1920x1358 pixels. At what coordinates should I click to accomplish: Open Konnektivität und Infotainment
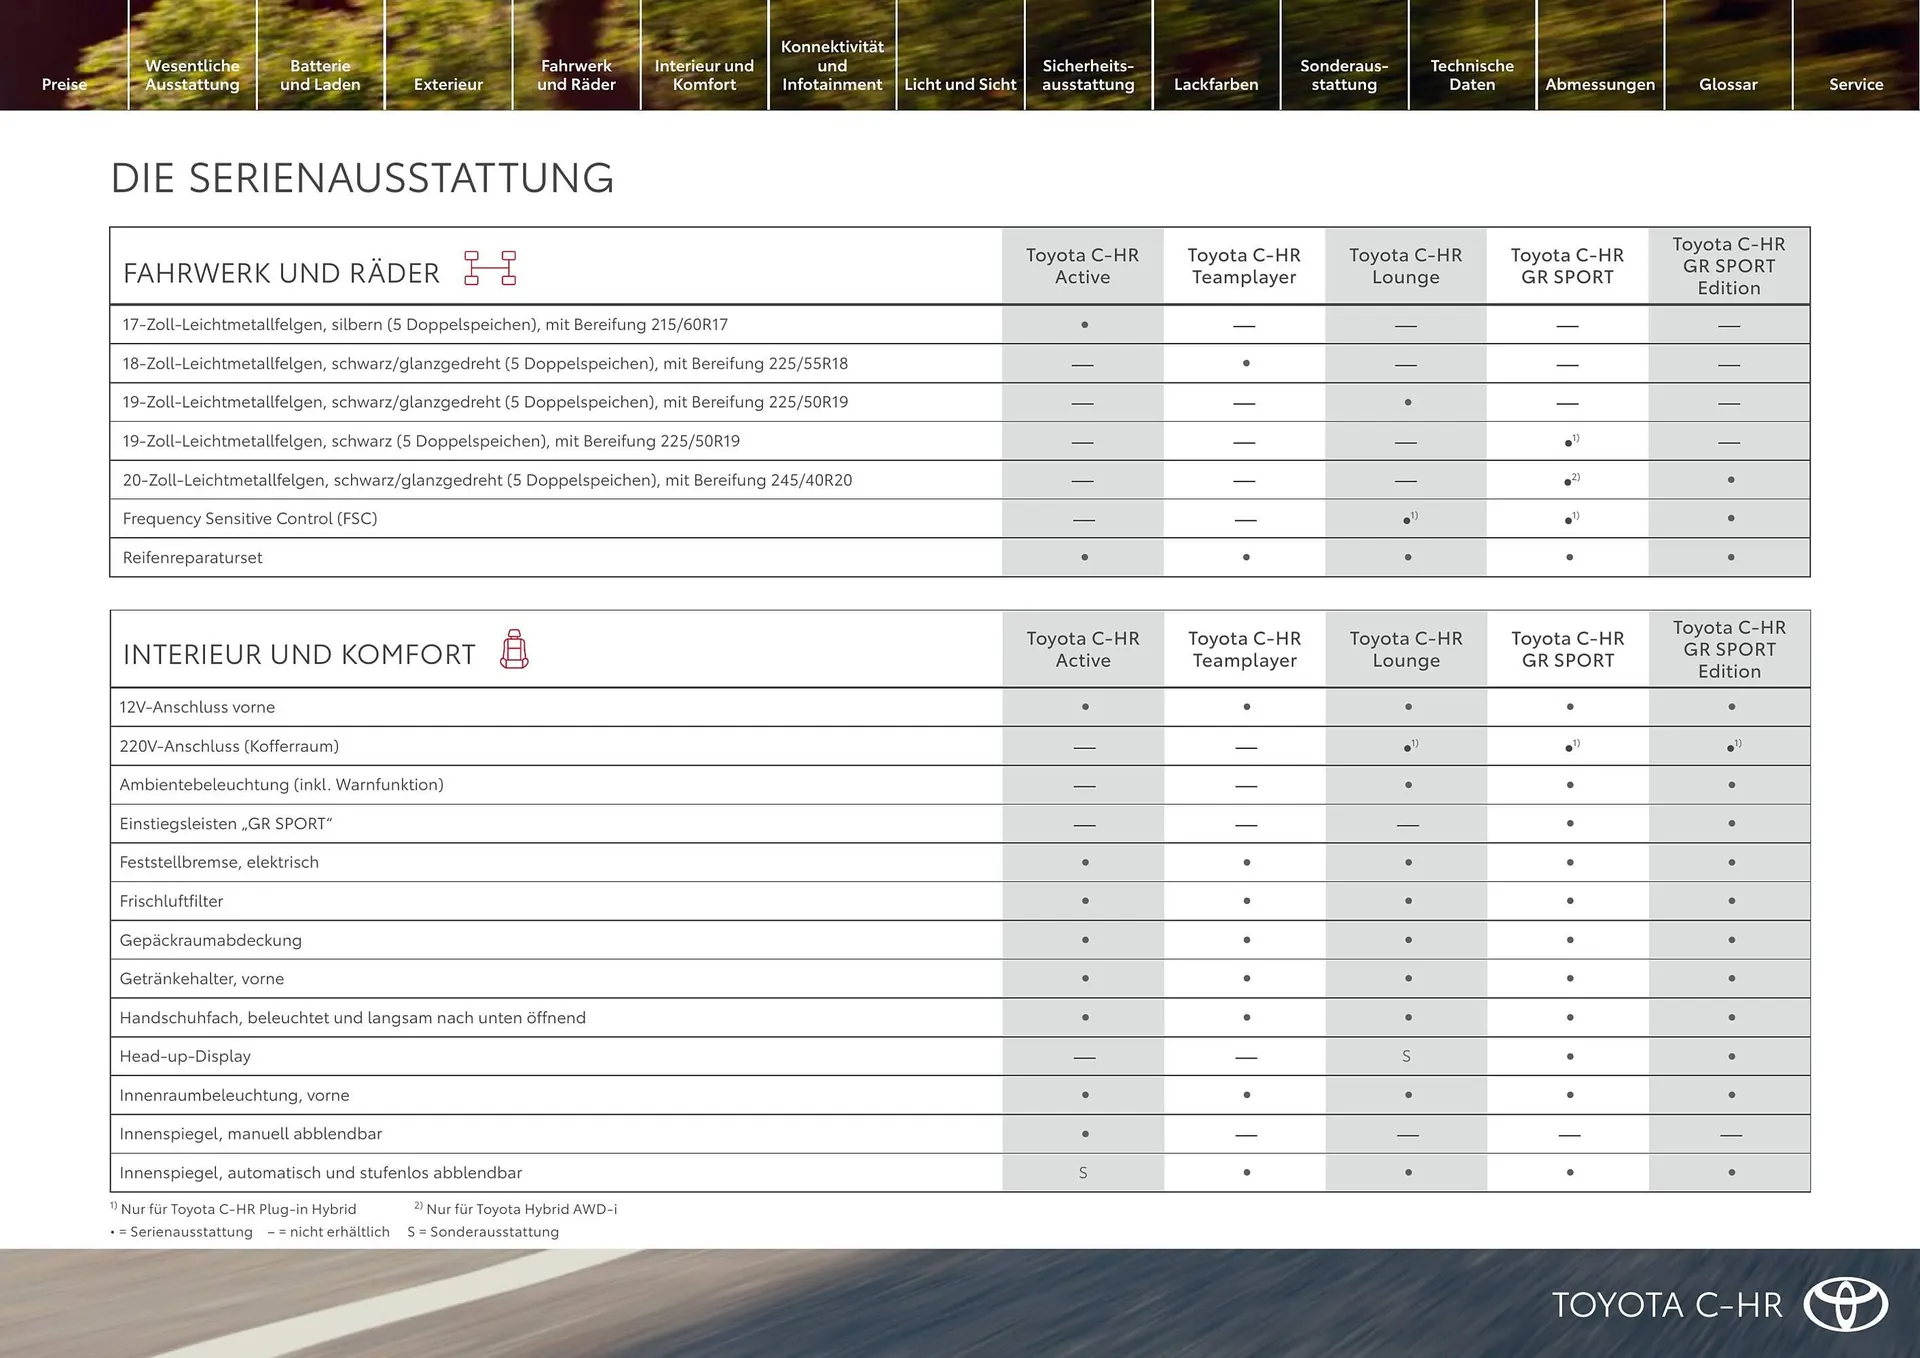(x=831, y=65)
